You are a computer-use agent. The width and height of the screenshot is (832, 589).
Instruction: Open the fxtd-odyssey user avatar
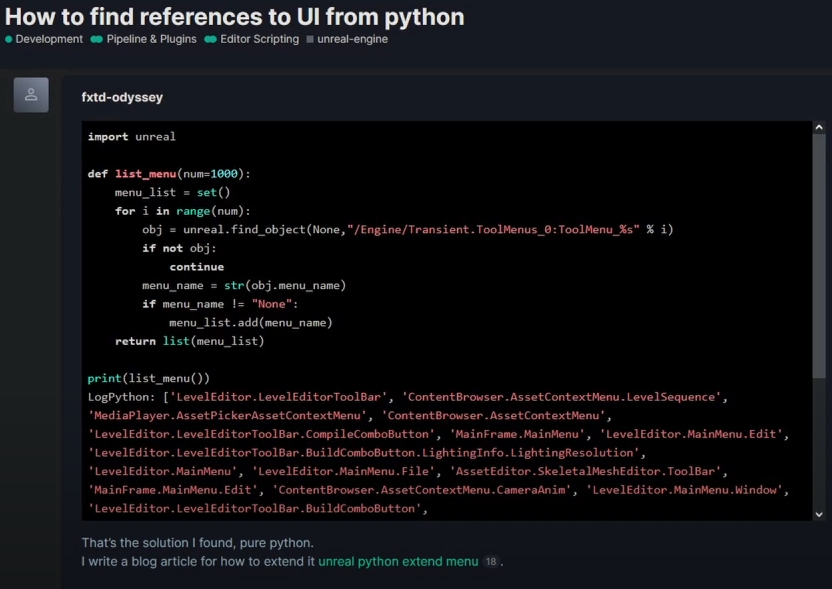click(31, 95)
